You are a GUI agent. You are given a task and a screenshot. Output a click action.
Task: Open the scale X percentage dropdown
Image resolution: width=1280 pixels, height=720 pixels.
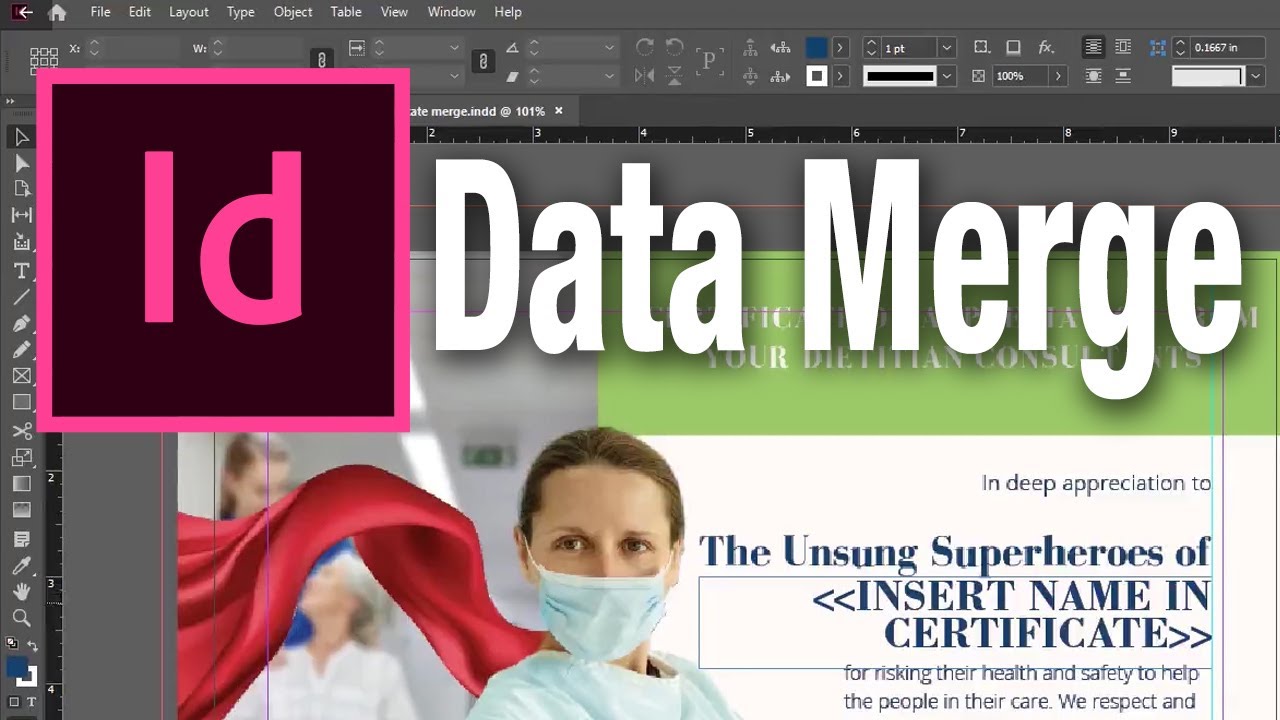[455, 47]
